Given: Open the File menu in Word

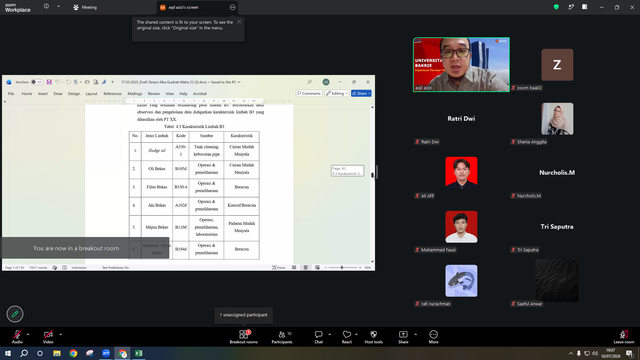Looking at the screenshot, I should pos(11,93).
